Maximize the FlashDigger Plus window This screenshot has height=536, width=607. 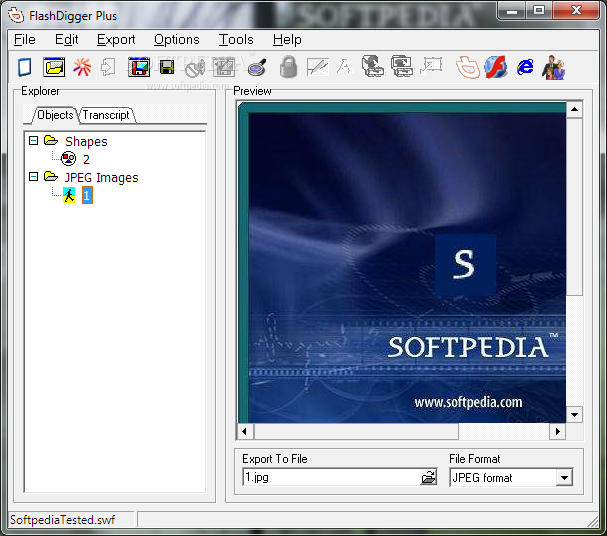coord(539,11)
